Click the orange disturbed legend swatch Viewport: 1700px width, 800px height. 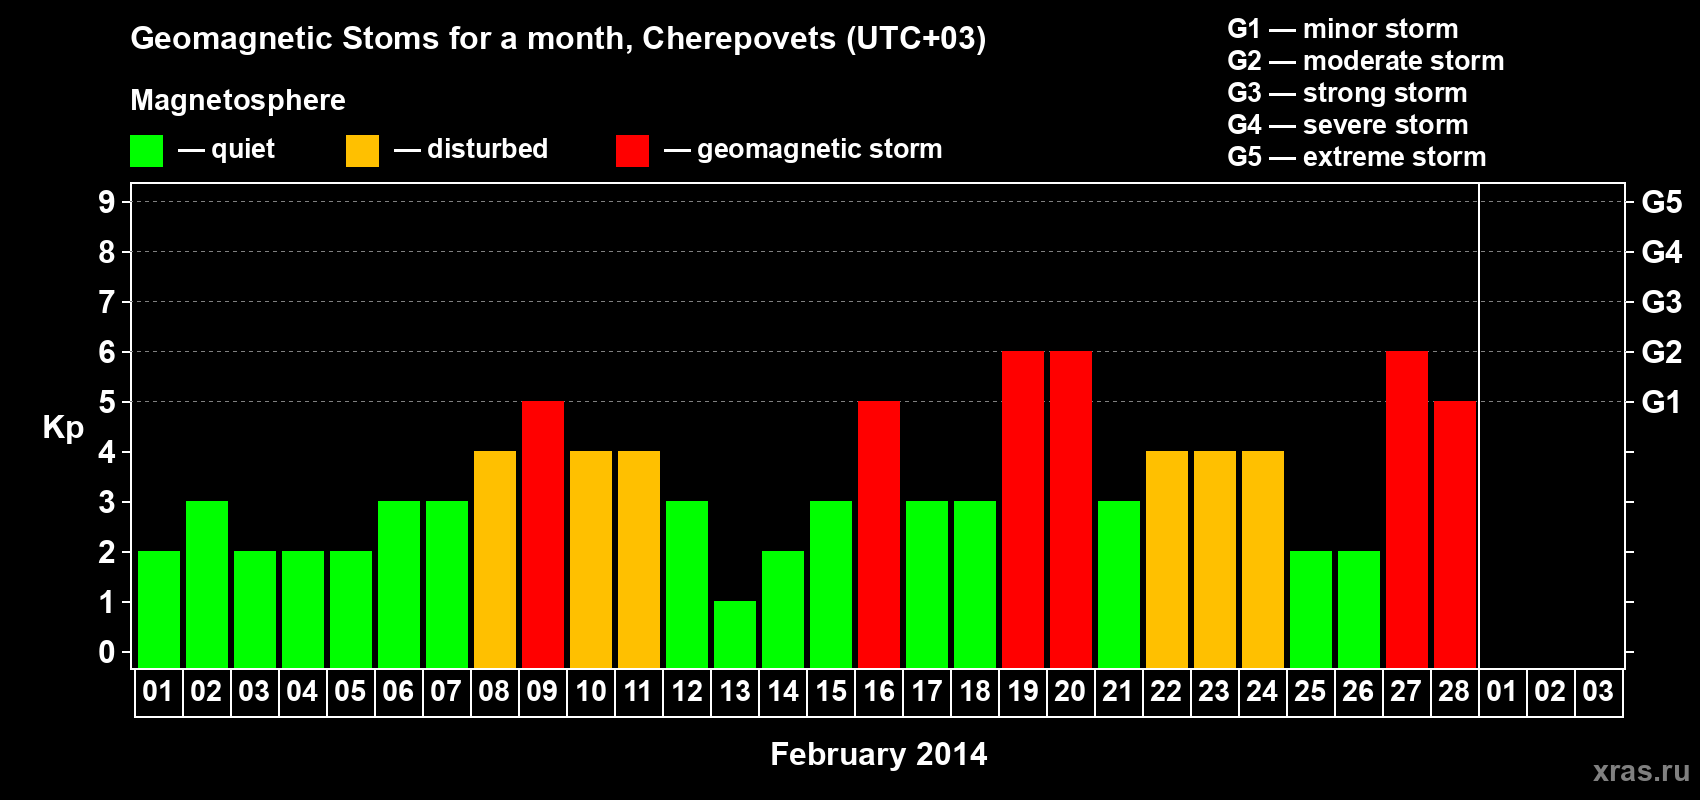(362, 151)
